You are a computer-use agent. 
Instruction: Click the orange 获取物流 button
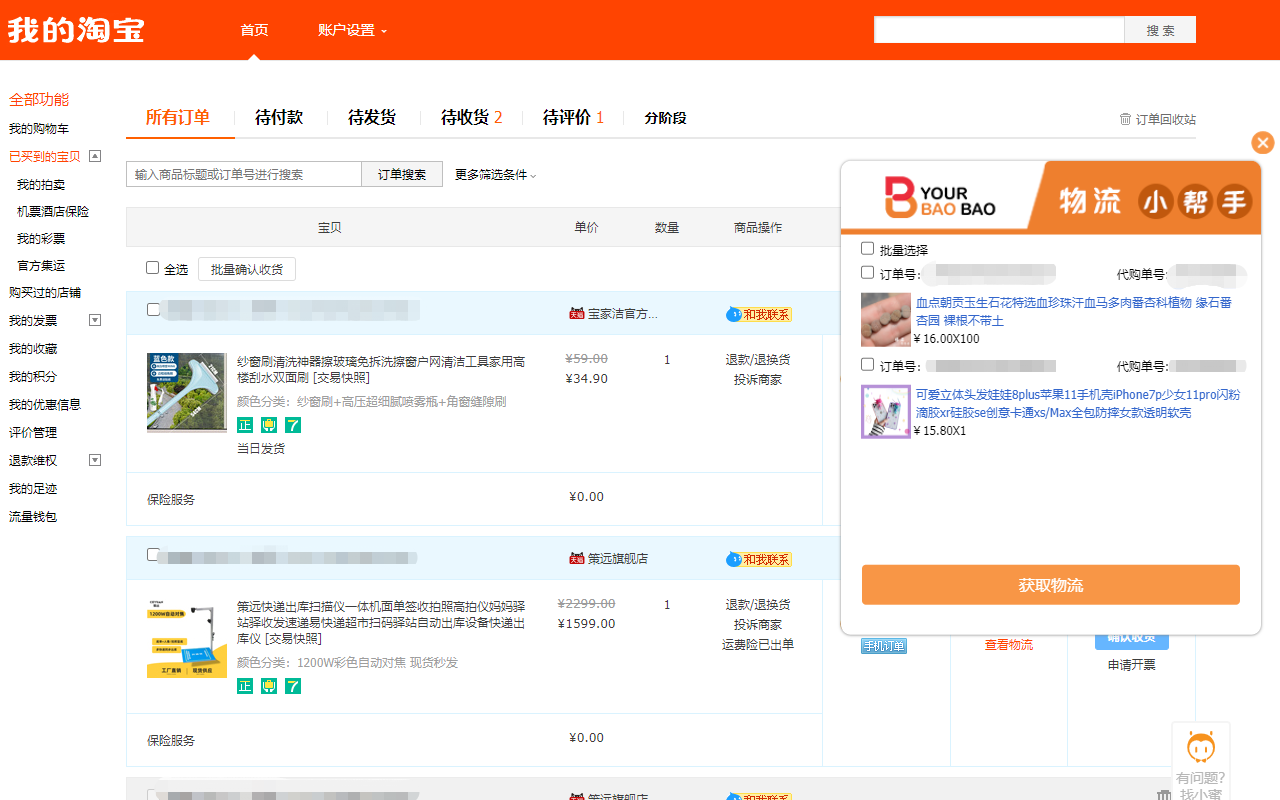click(x=1051, y=585)
